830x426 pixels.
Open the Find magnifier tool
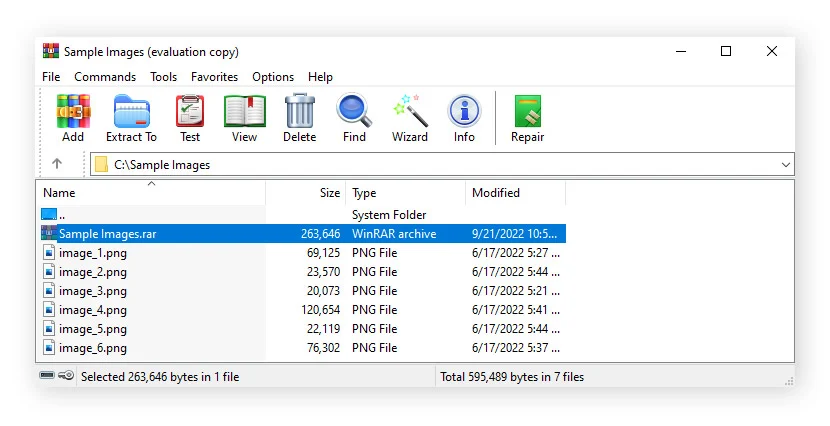(354, 111)
